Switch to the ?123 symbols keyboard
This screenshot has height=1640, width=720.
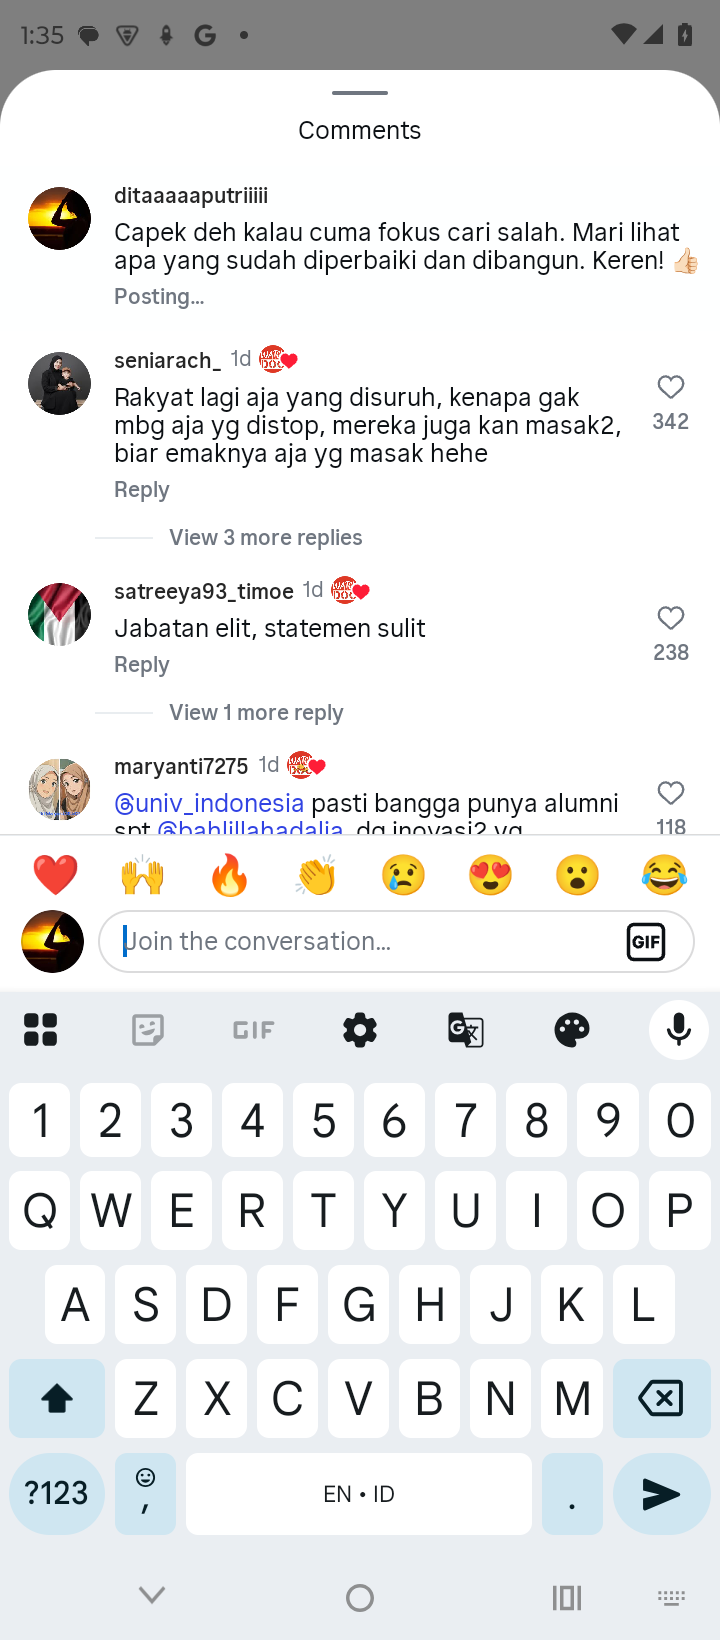pyautogui.click(x=57, y=1494)
